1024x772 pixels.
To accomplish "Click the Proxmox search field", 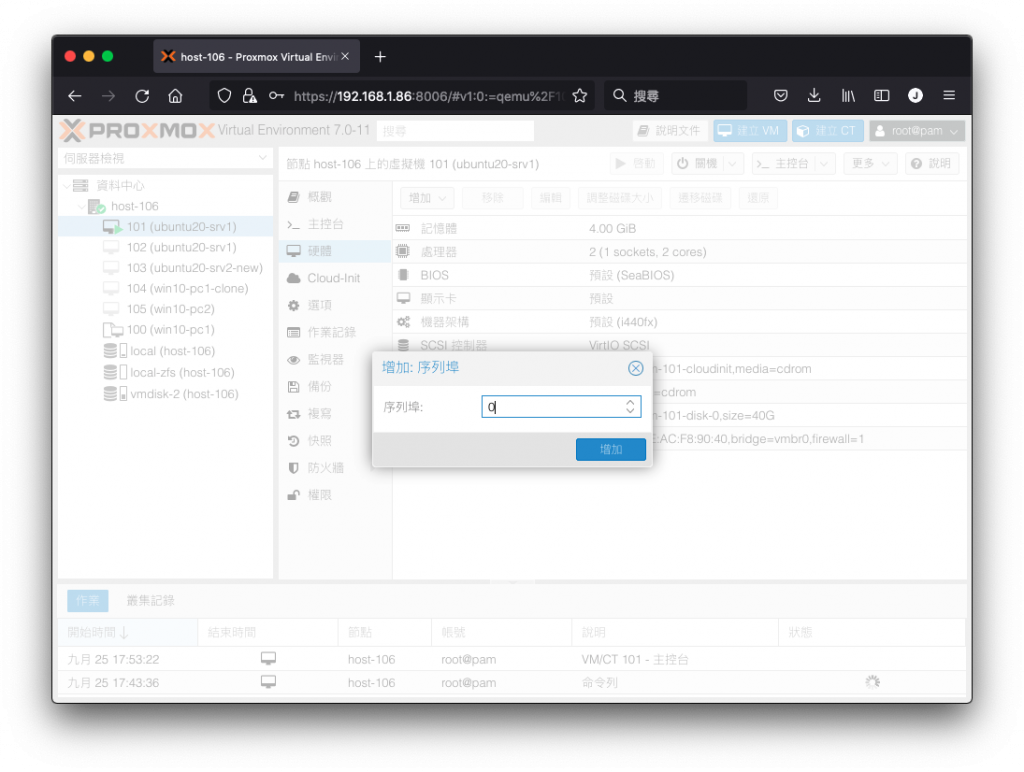I will (455, 131).
